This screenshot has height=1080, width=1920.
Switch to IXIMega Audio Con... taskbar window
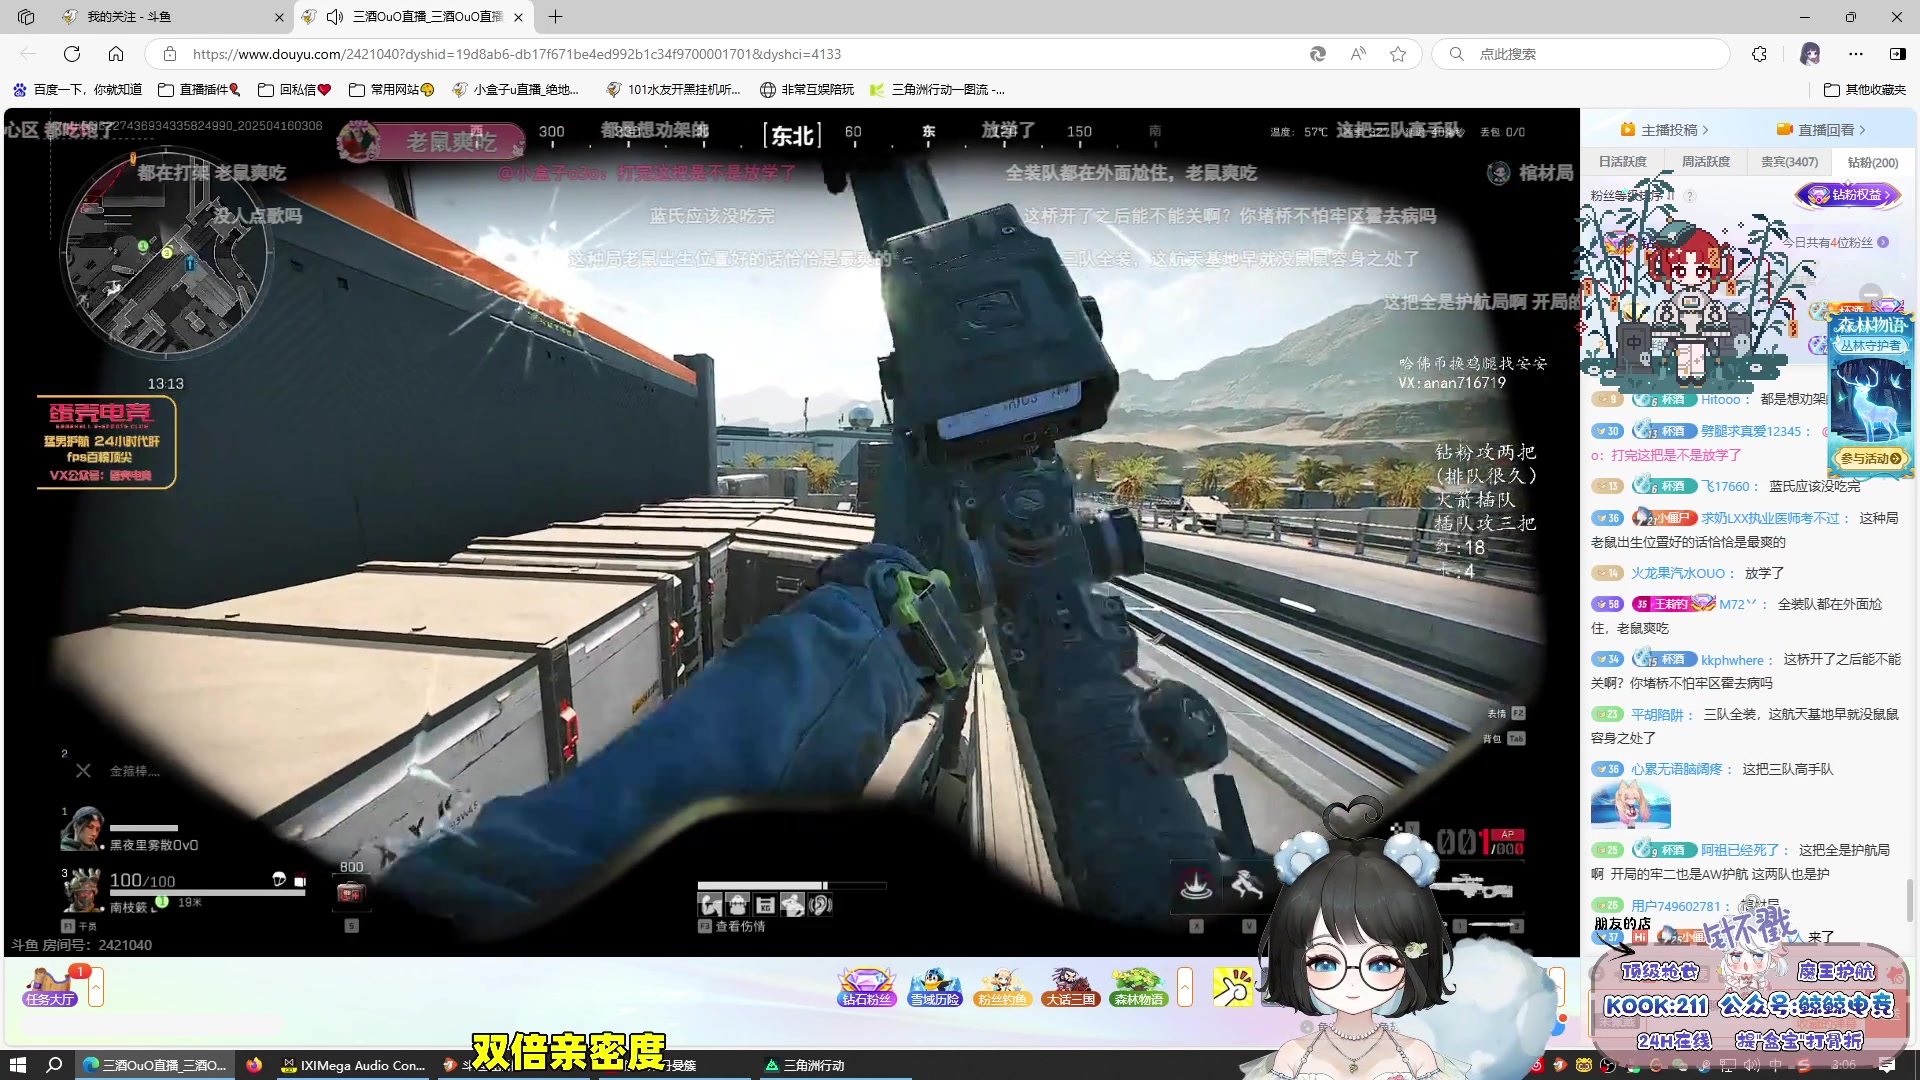coord(354,1065)
